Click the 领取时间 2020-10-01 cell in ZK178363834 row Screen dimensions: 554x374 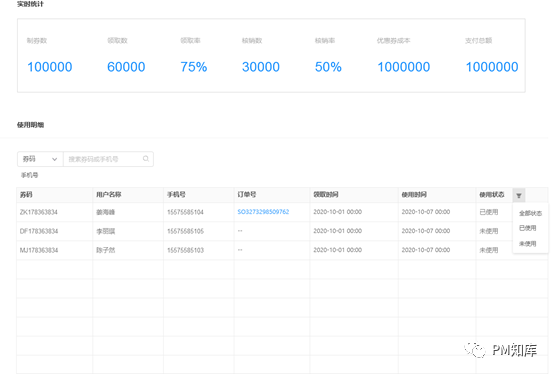(x=338, y=212)
